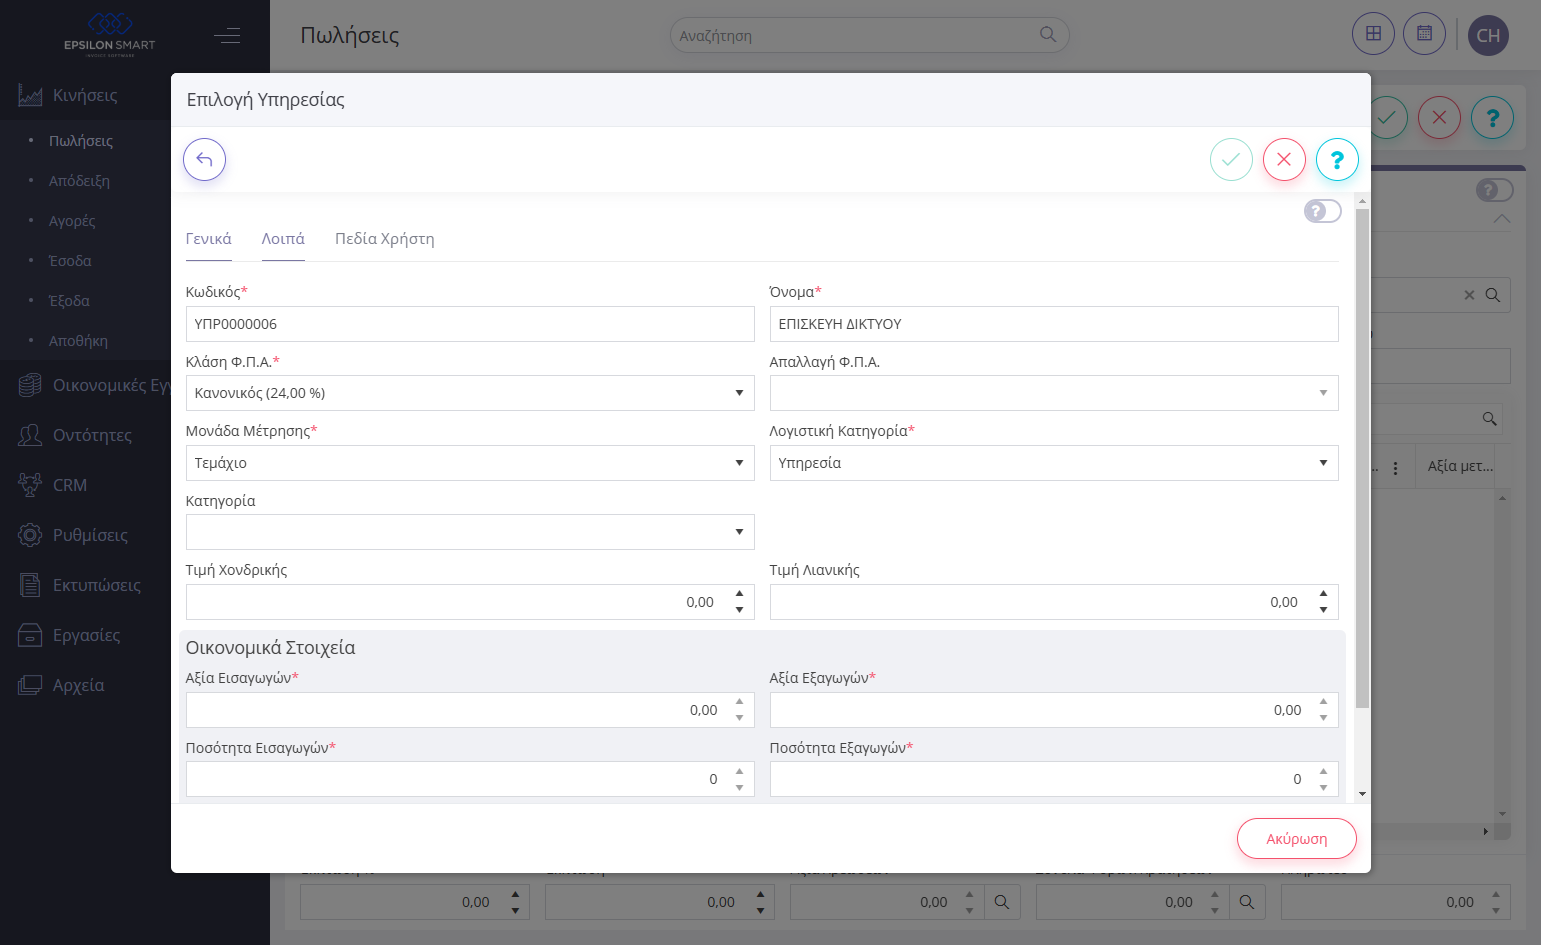
Task: Open help with dialog question mark icon
Action: tap(1337, 159)
